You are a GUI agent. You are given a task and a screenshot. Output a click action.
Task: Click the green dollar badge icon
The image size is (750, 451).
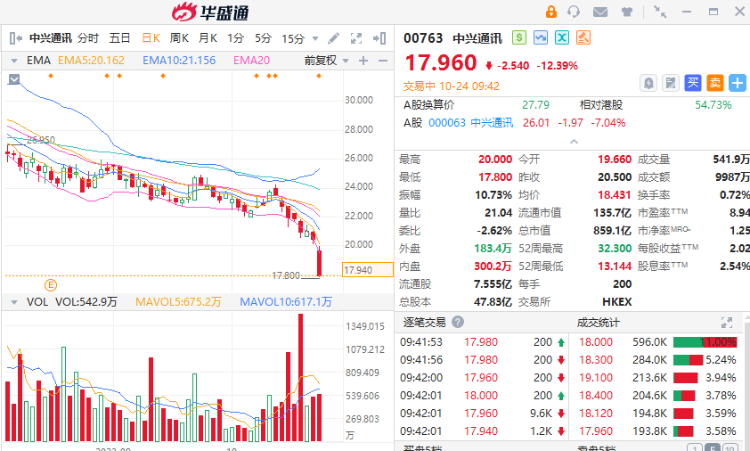519,37
